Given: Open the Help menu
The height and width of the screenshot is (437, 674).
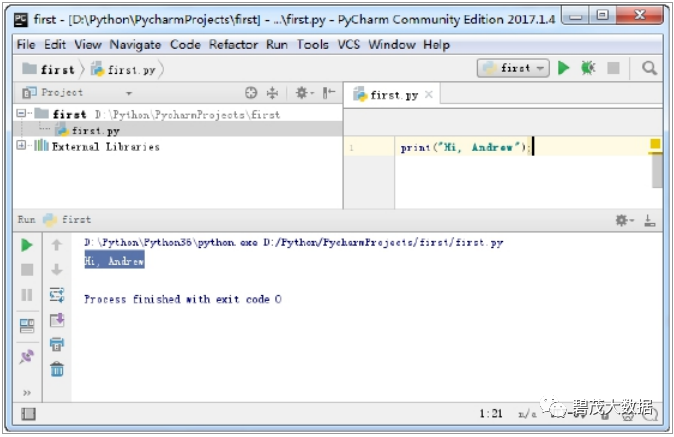Looking at the screenshot, I should 436,45.
